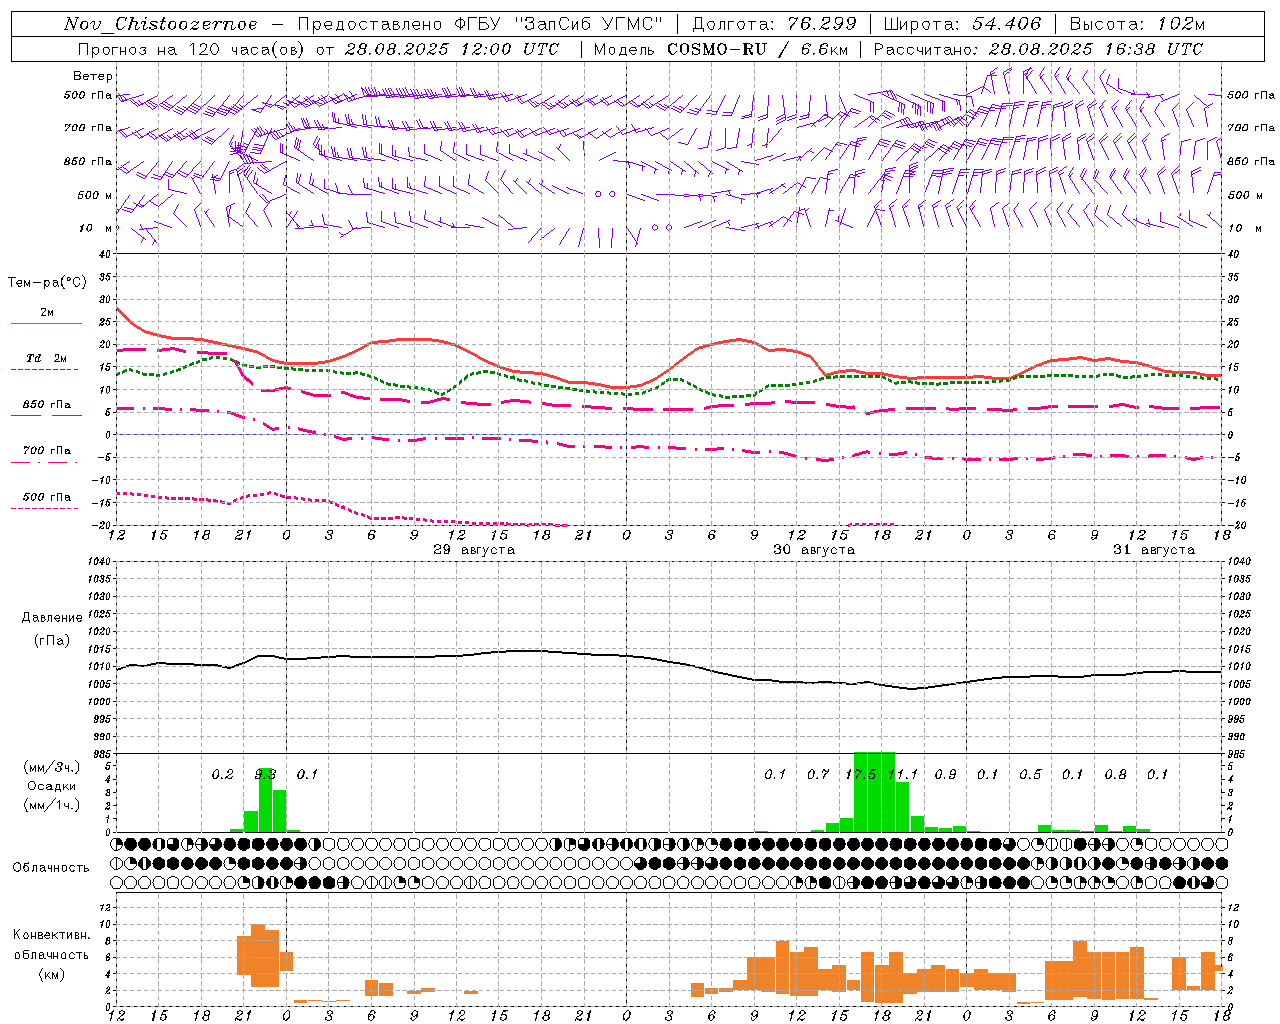Click the '850 гПа' temperature legend entry

pyautogui.click(x=46, y=405)
